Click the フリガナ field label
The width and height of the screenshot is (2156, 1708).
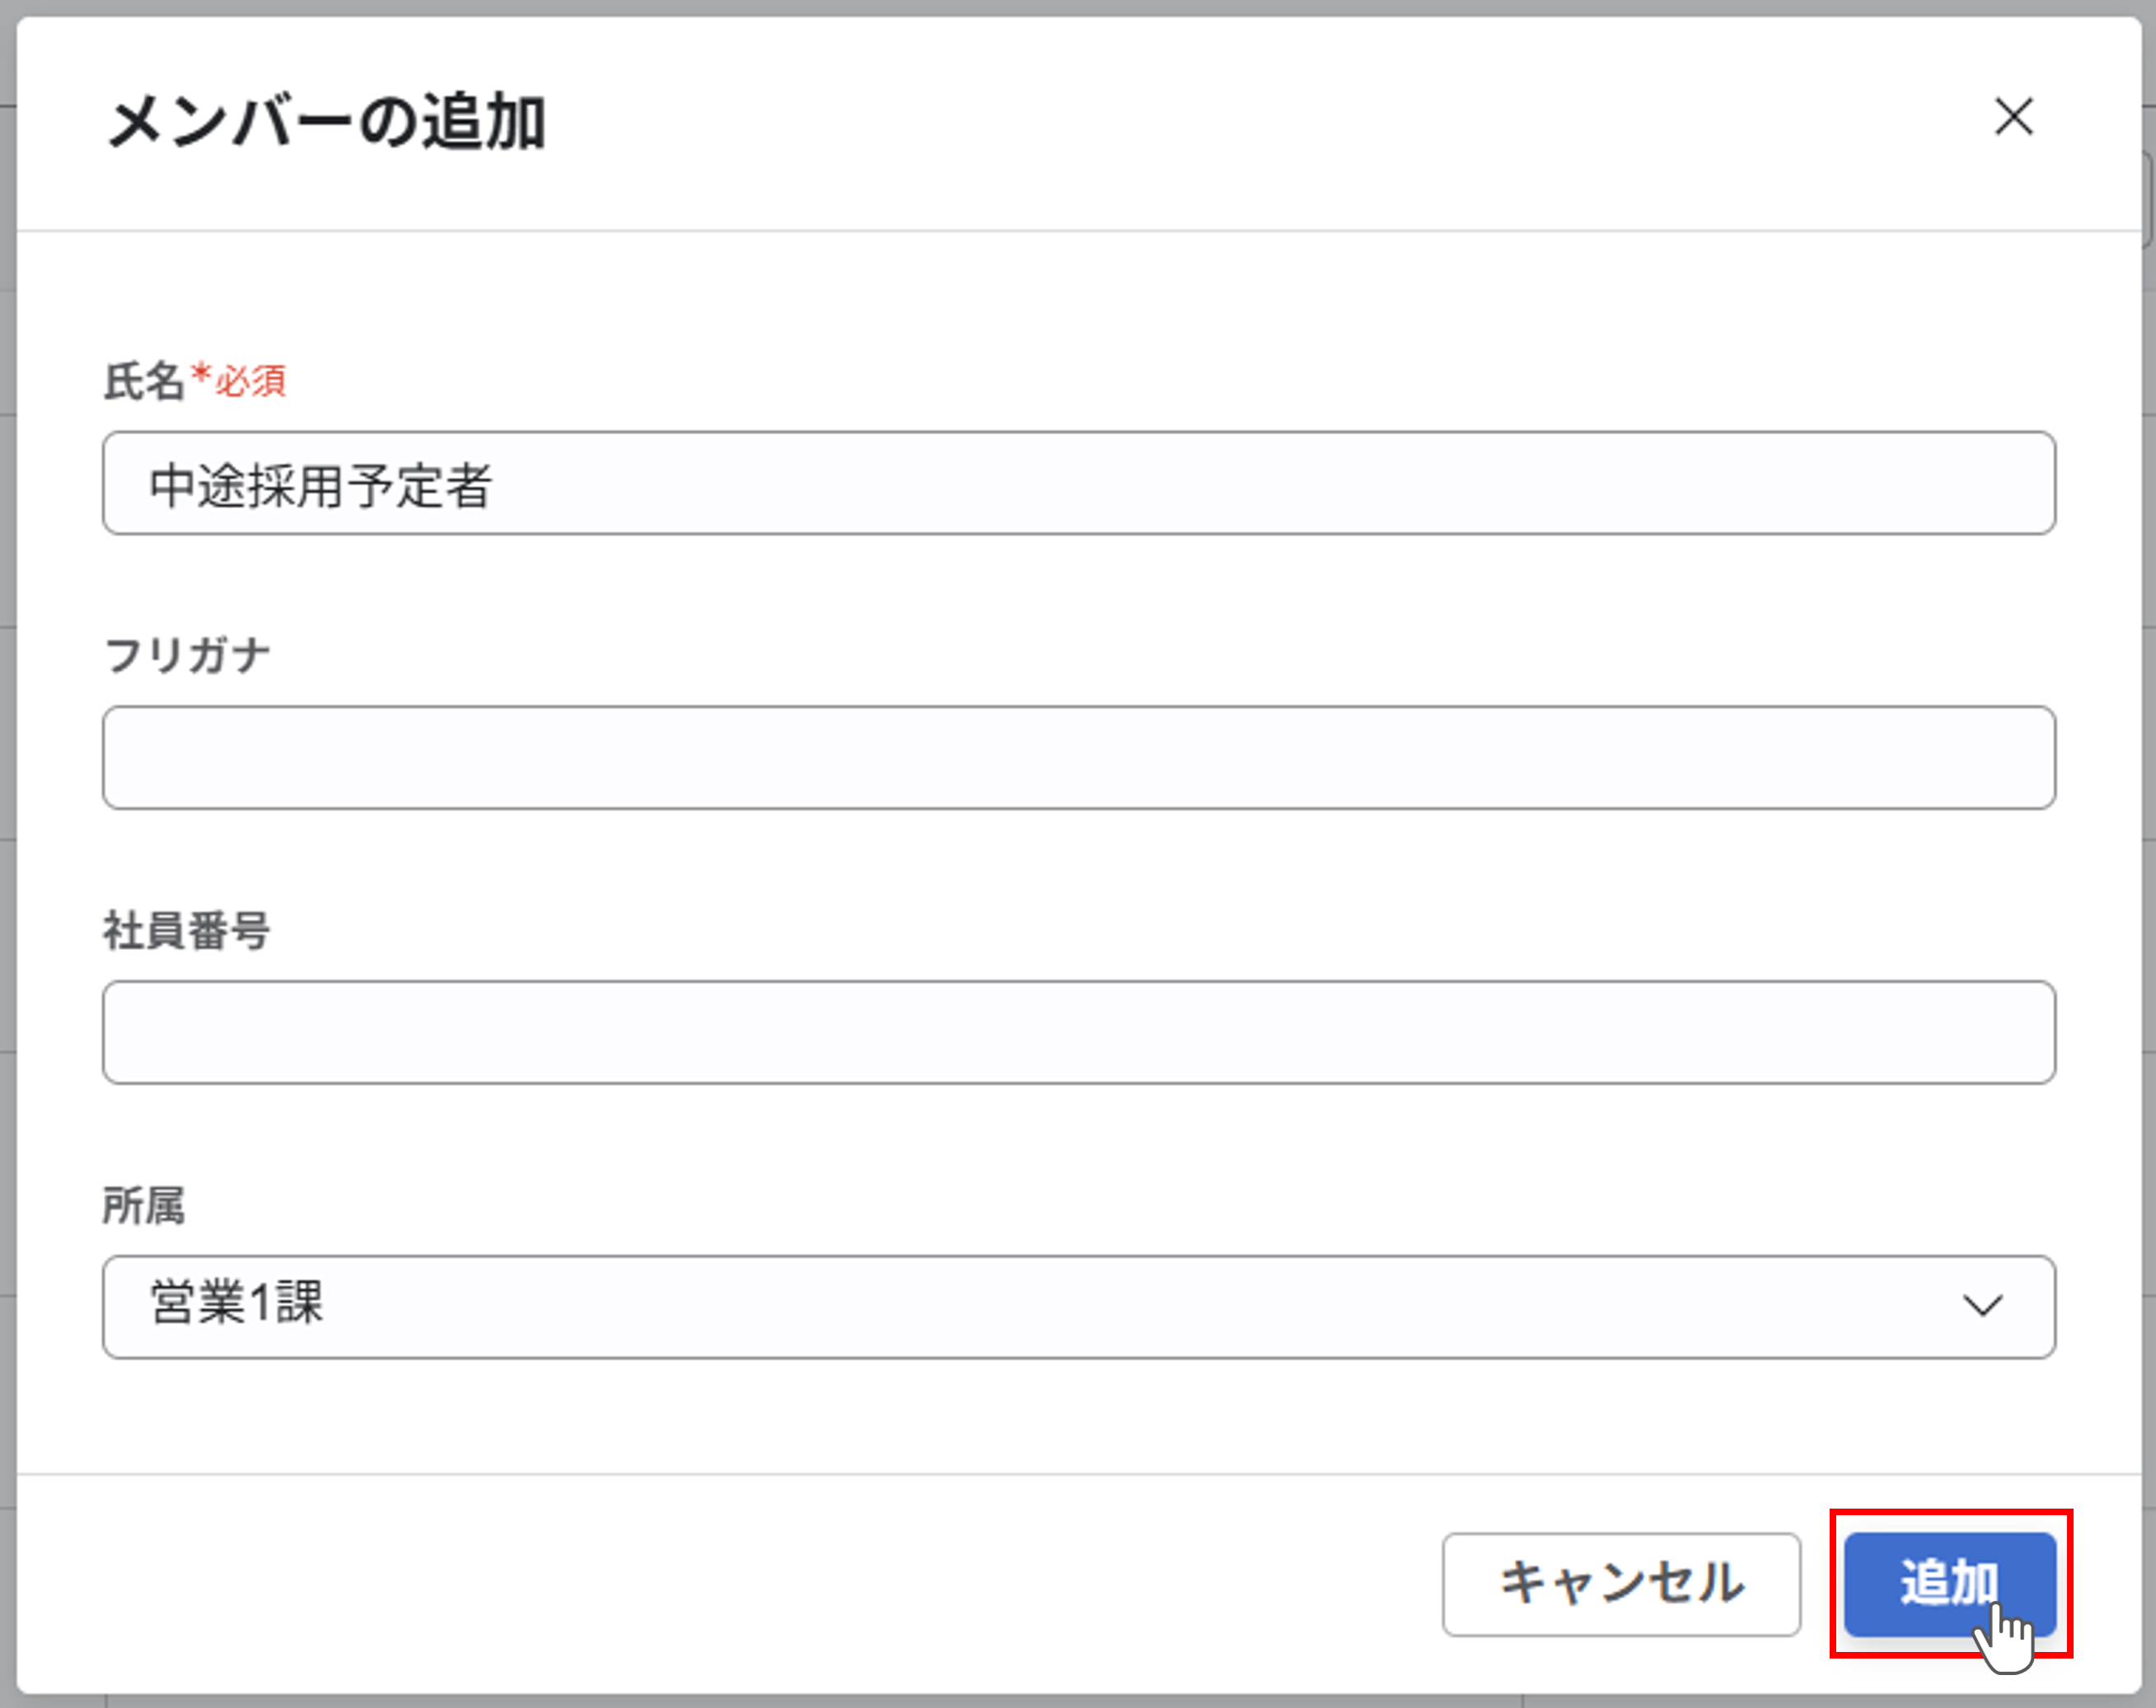pyautogui.click(x=186, y=653)
